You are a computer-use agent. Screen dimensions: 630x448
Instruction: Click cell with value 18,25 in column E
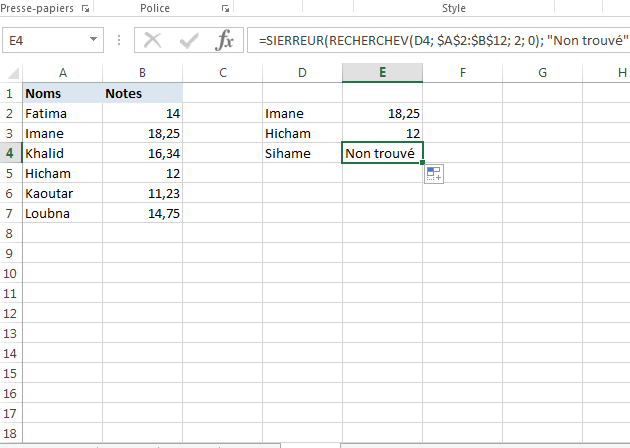[x=382, y=113]
